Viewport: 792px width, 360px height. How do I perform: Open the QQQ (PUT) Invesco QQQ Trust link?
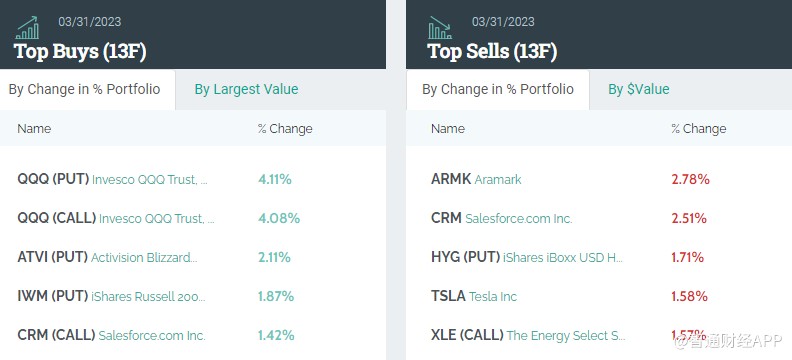coord(112,179)
